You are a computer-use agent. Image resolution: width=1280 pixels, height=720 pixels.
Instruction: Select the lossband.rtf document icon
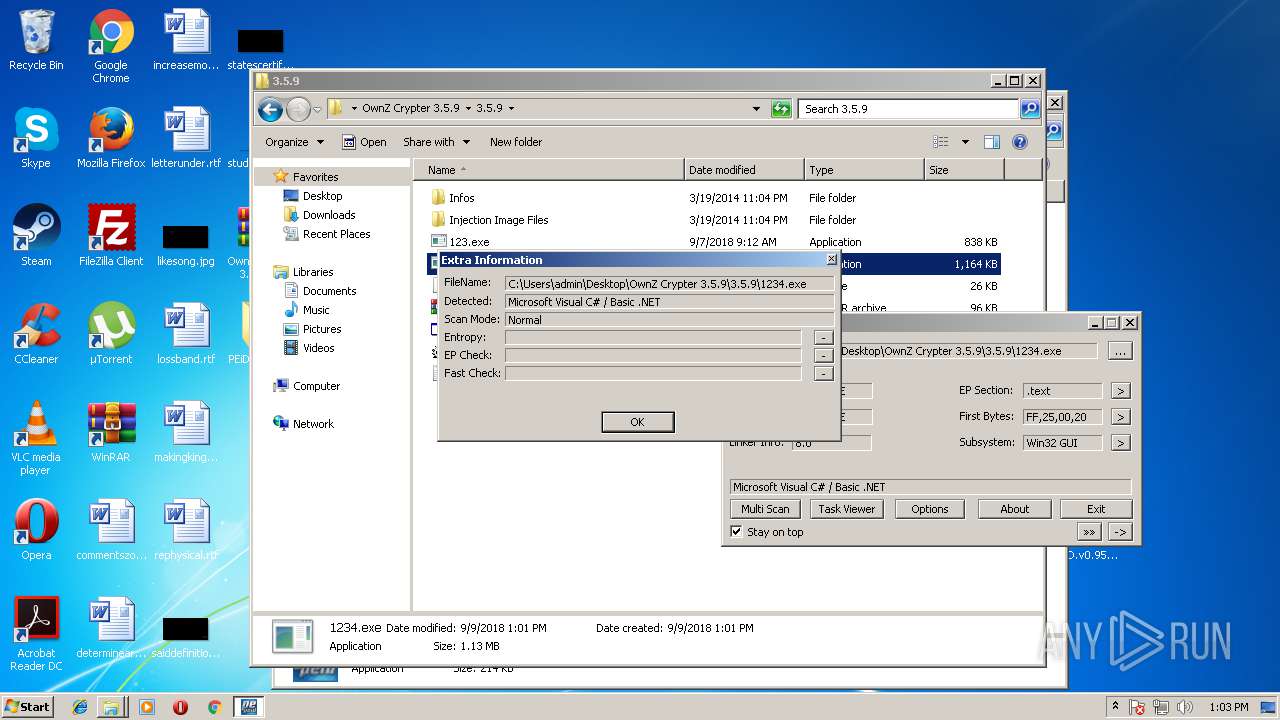pyautogui.click(x=186, y=334)
